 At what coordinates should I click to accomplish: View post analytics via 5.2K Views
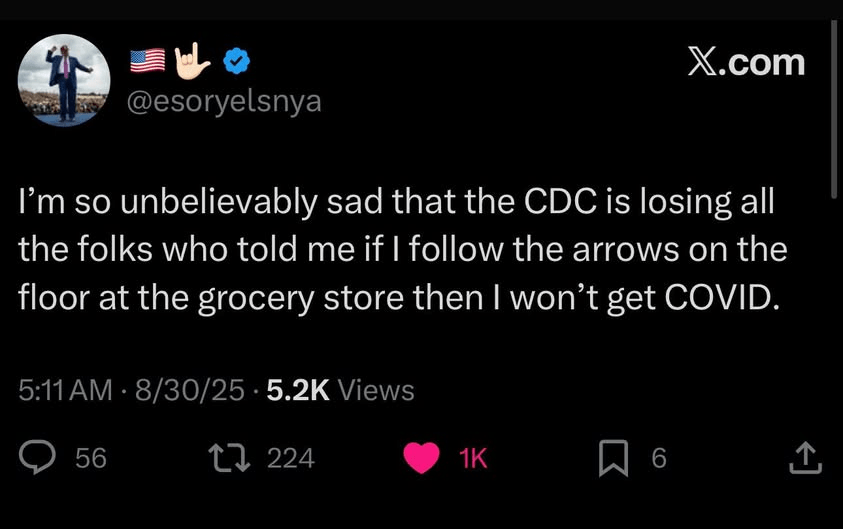(341, 389)
